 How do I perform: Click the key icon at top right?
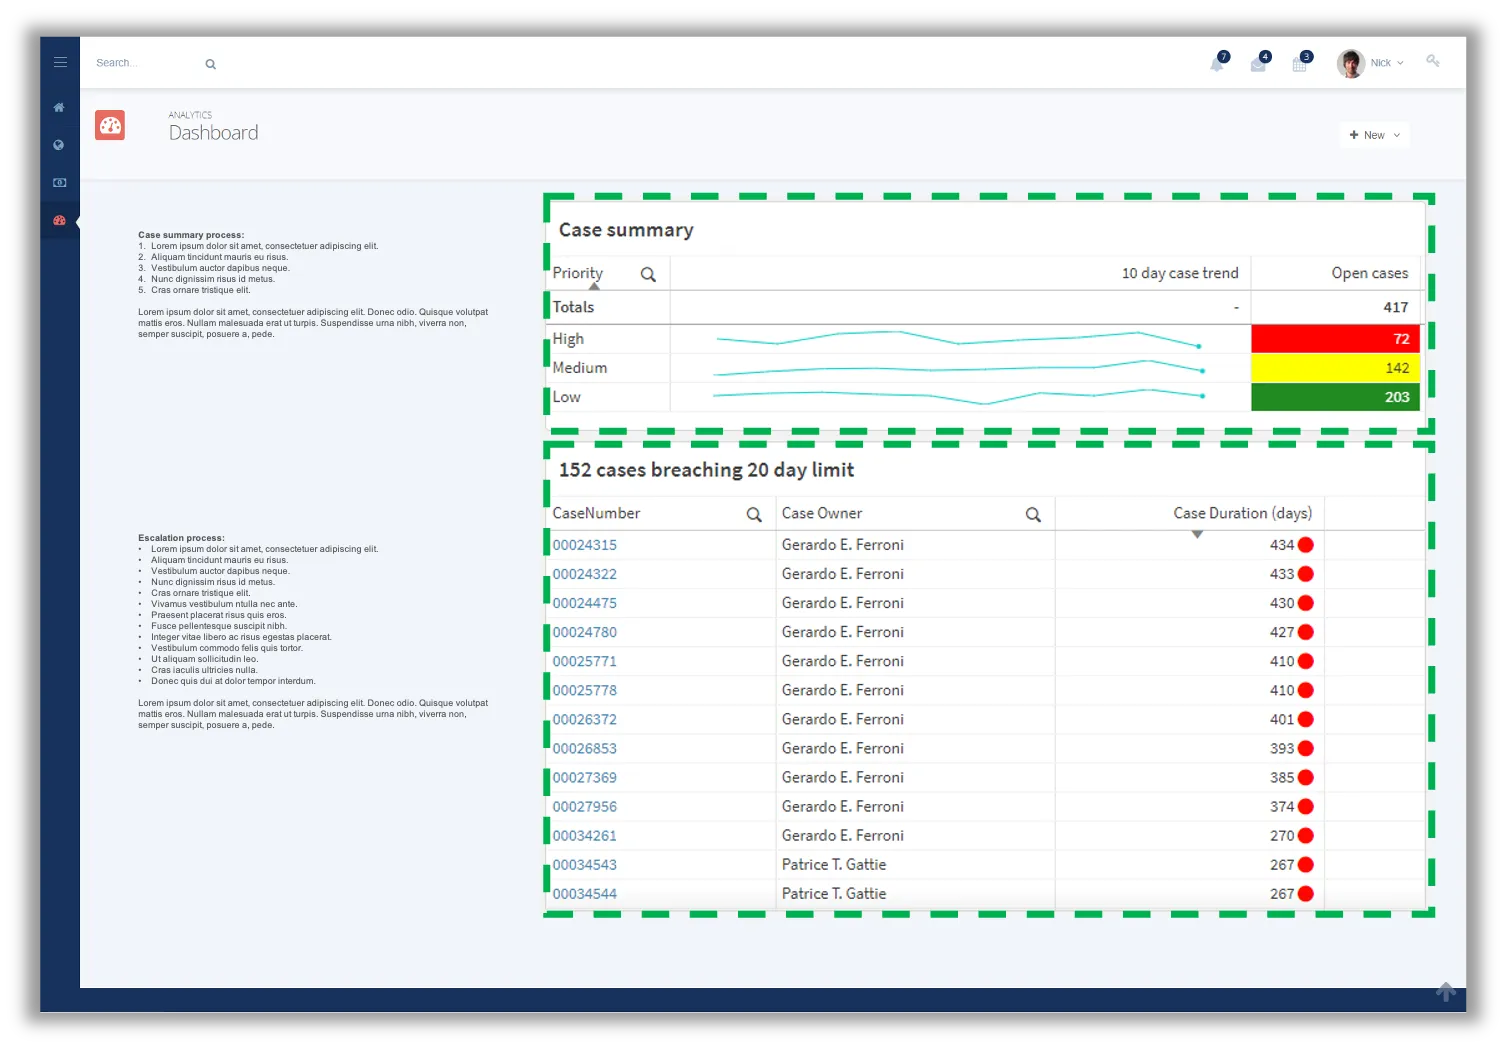pos(1433,61)
